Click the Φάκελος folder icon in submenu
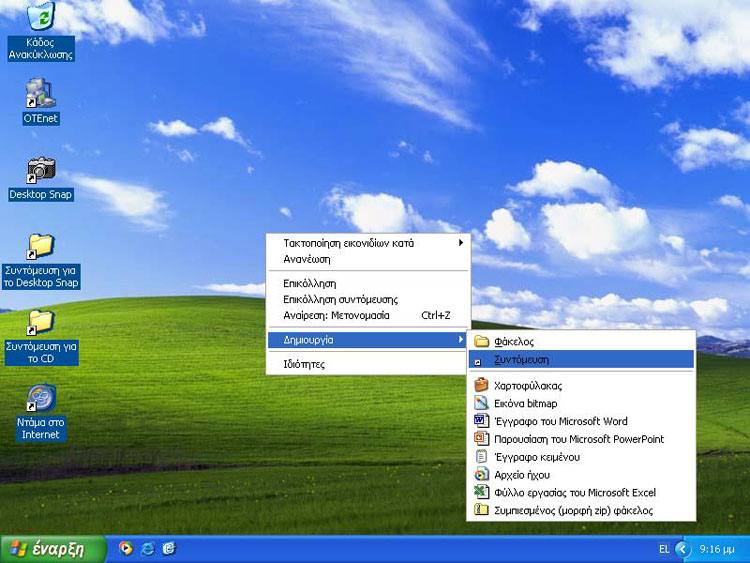Image resolution: width=750 pixels, height=563 pixels. tap(481, 341)
